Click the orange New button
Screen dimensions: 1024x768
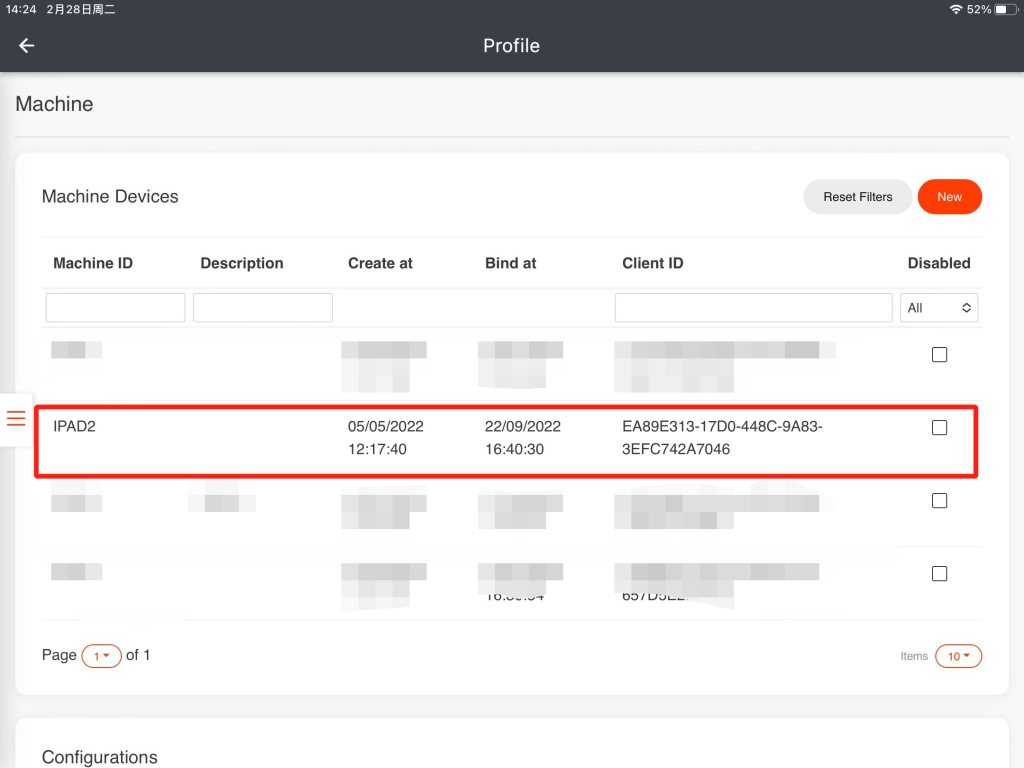pos(949,197)
